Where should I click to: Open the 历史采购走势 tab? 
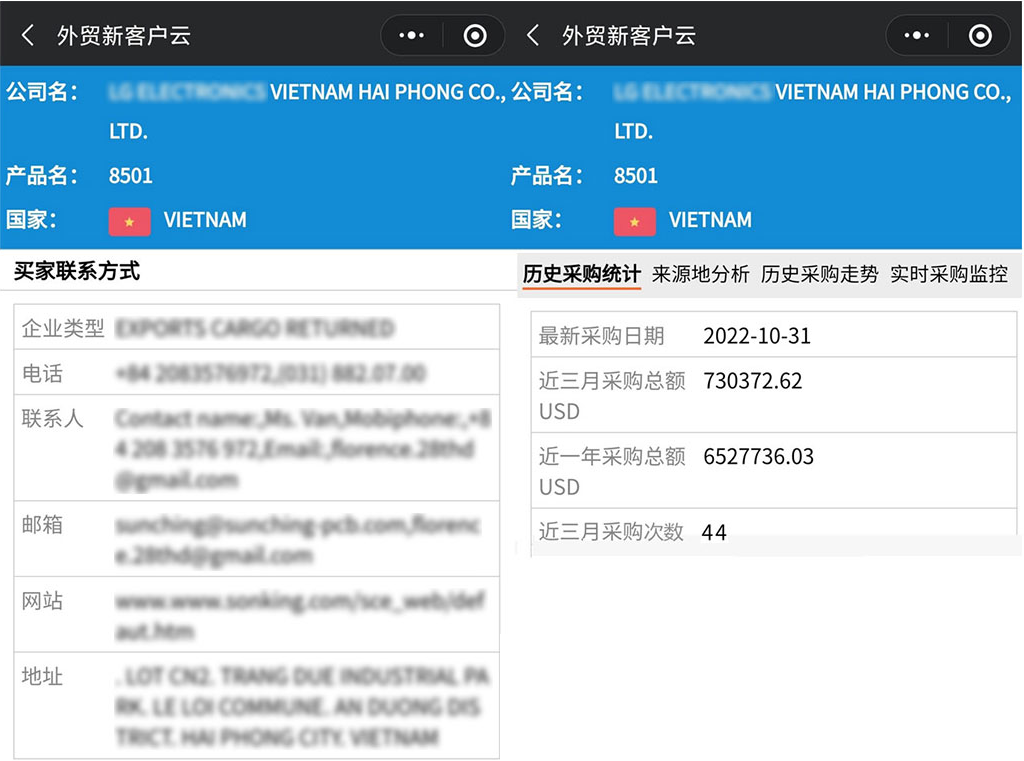click(x=820, y=274)
